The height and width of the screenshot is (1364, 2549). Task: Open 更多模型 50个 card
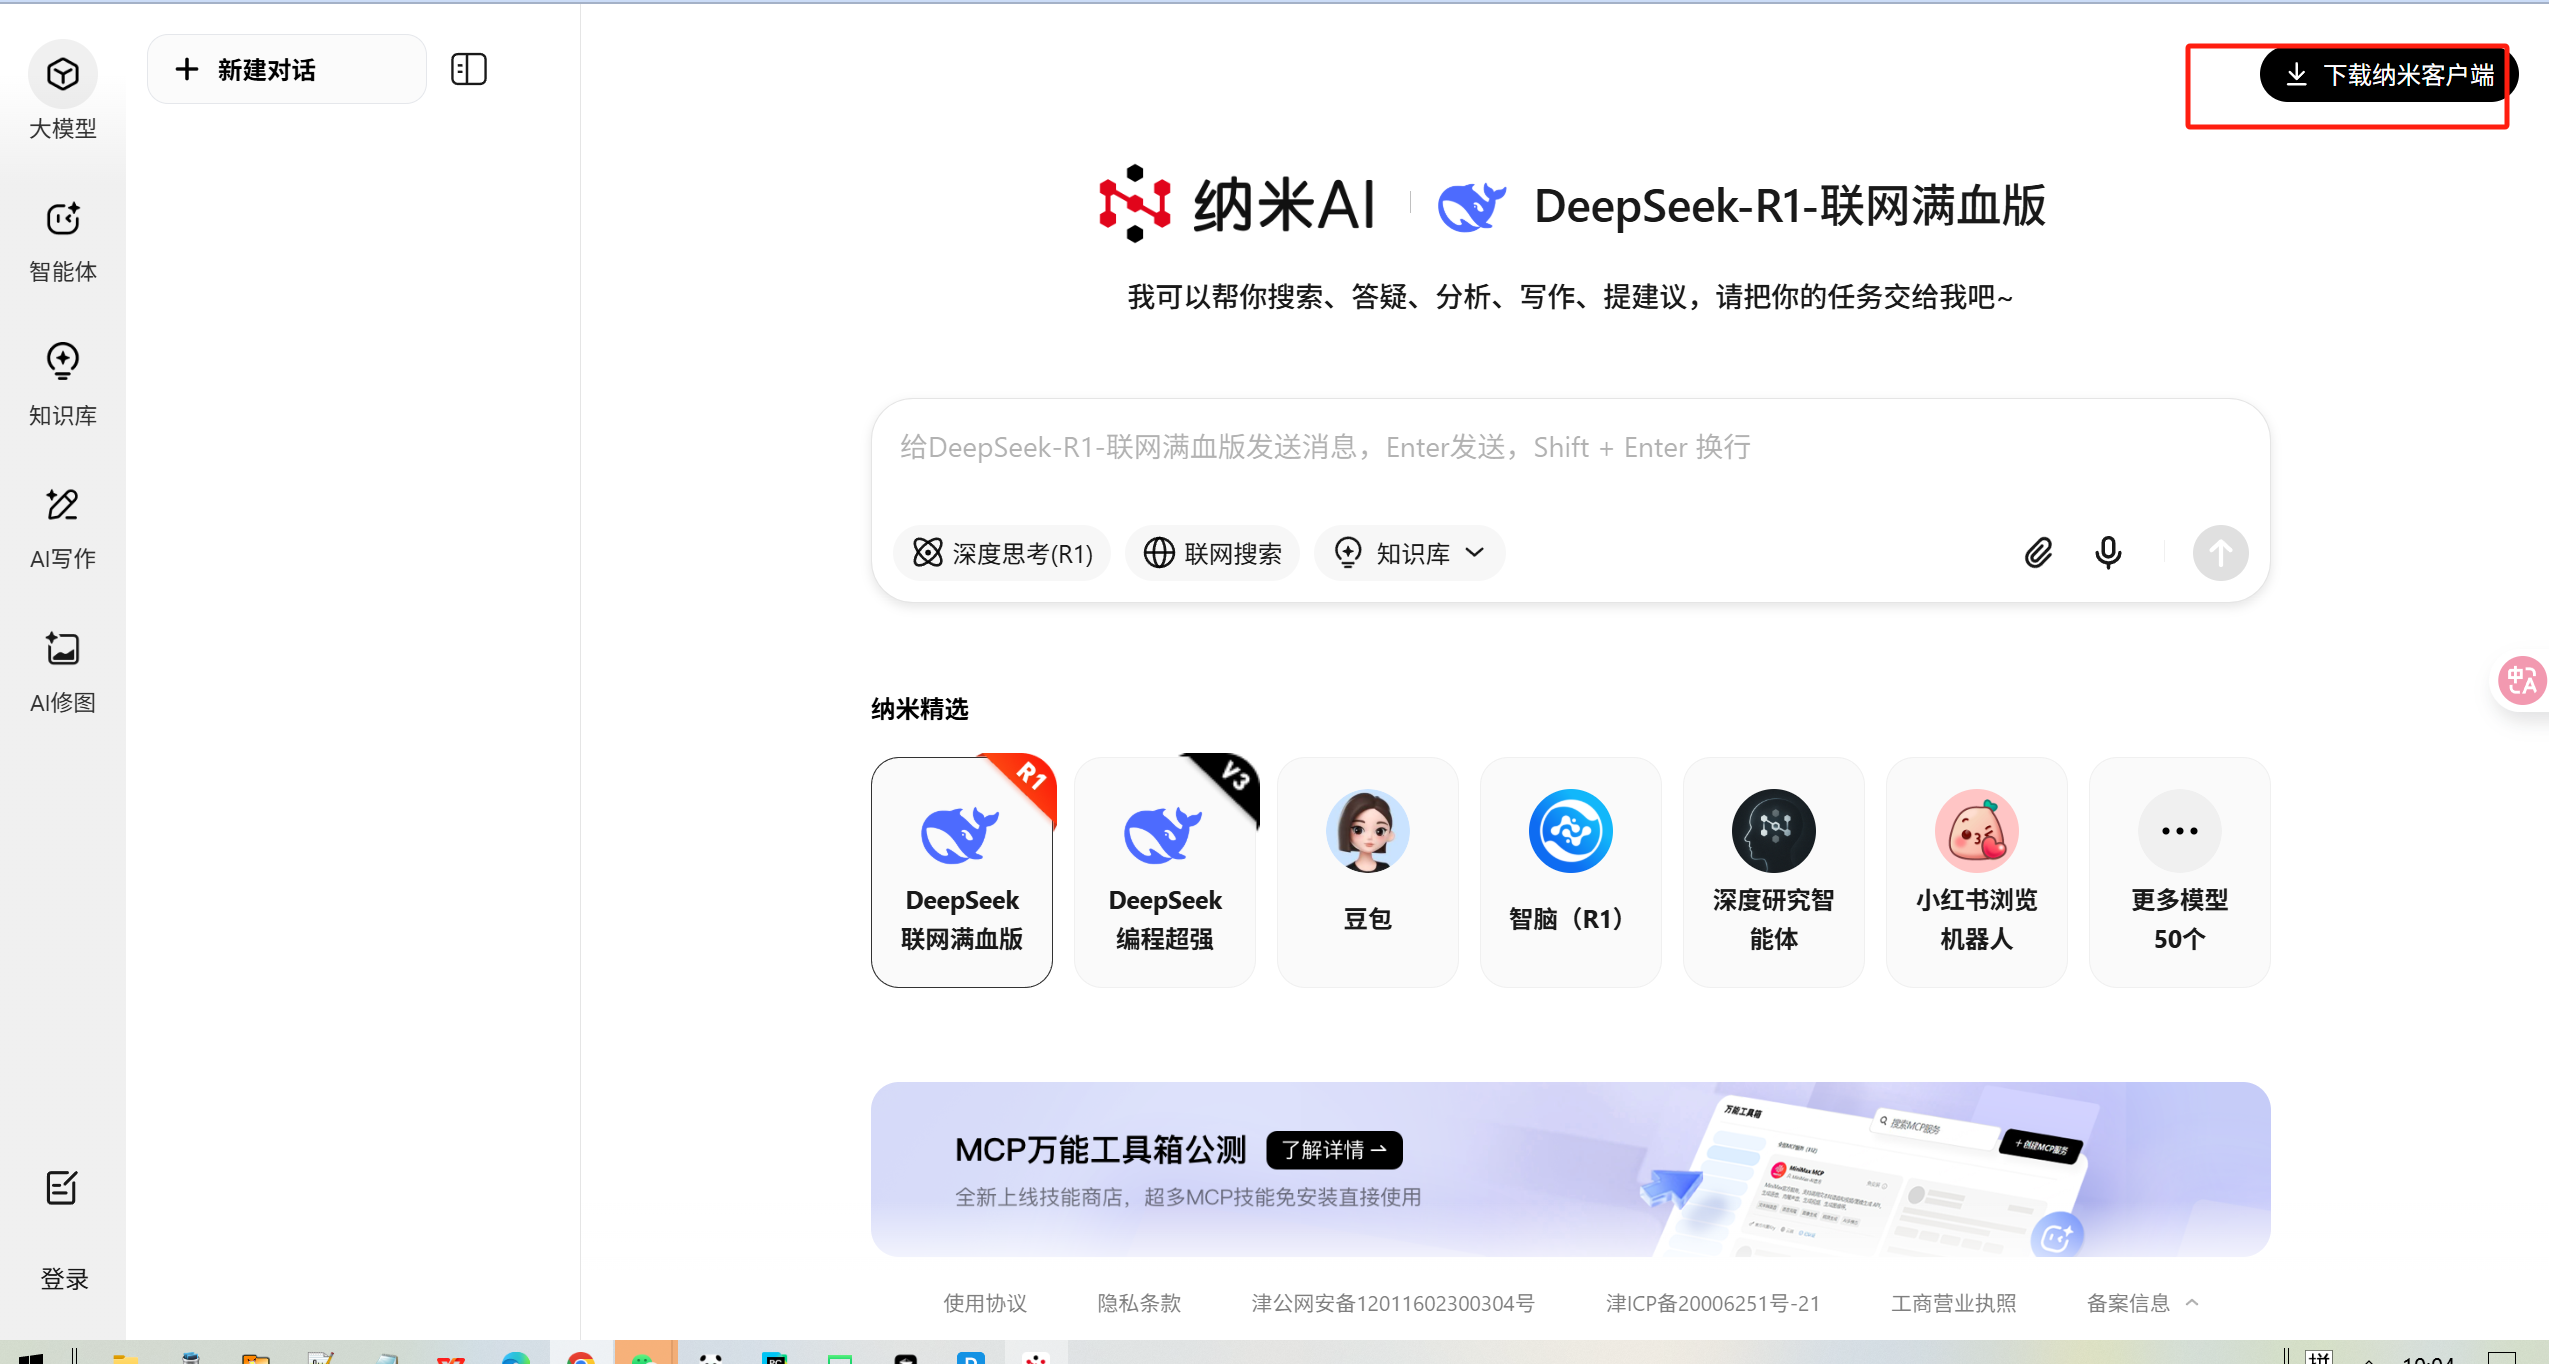(x=2179, y=871)
